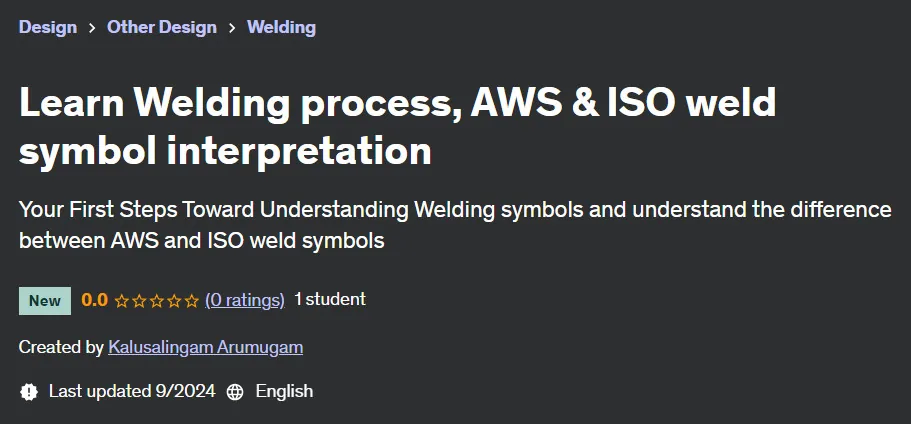Click the Last updated badge icon

pos(28,392)
